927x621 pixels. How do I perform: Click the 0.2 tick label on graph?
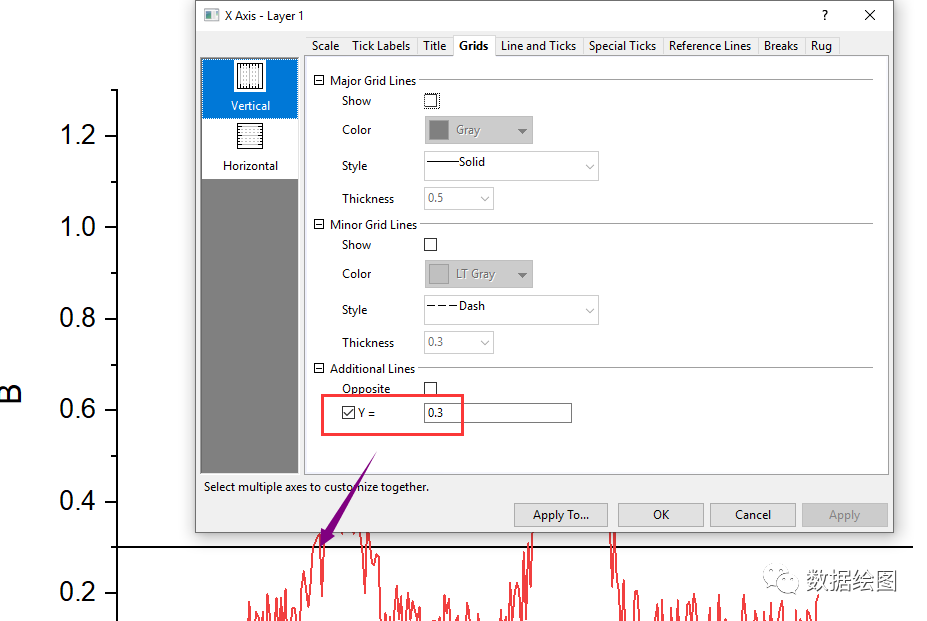click(x=77, y=593)
